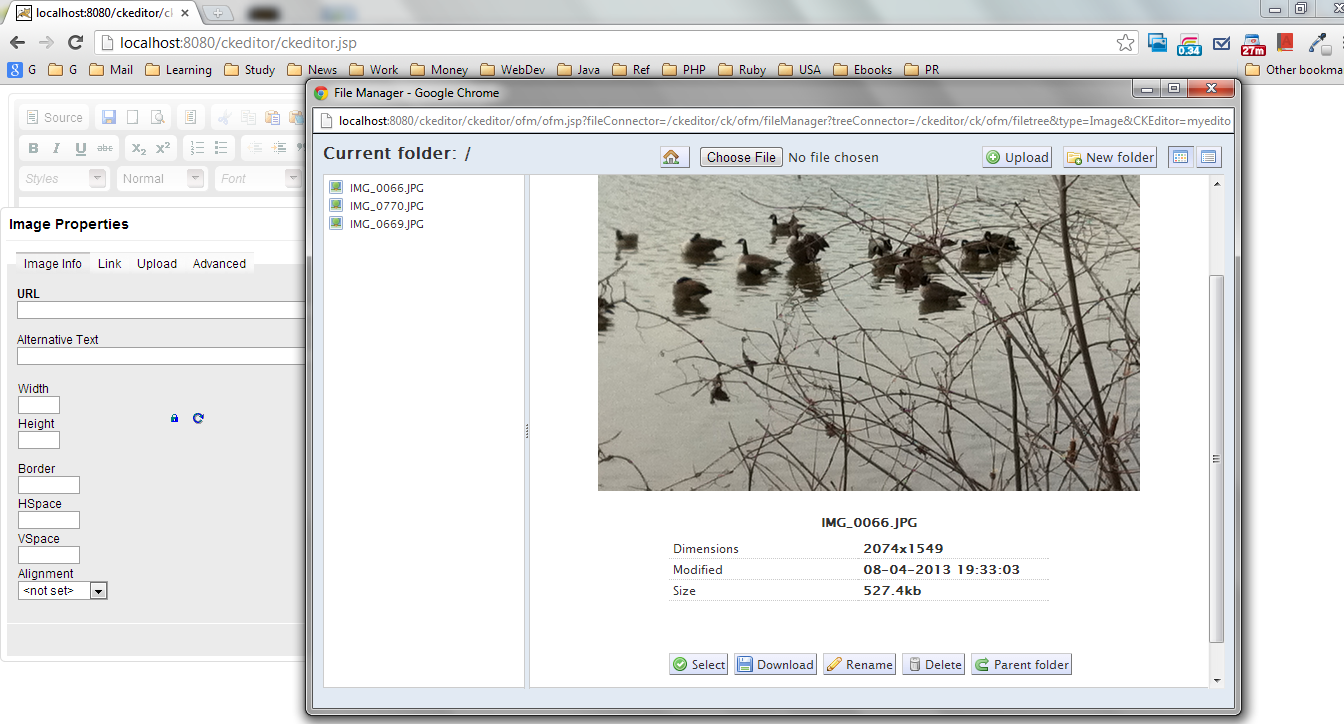This screenshot has width=1344, height=728.
Task: Open the home folder in File Manager
Action: [673, 156]
